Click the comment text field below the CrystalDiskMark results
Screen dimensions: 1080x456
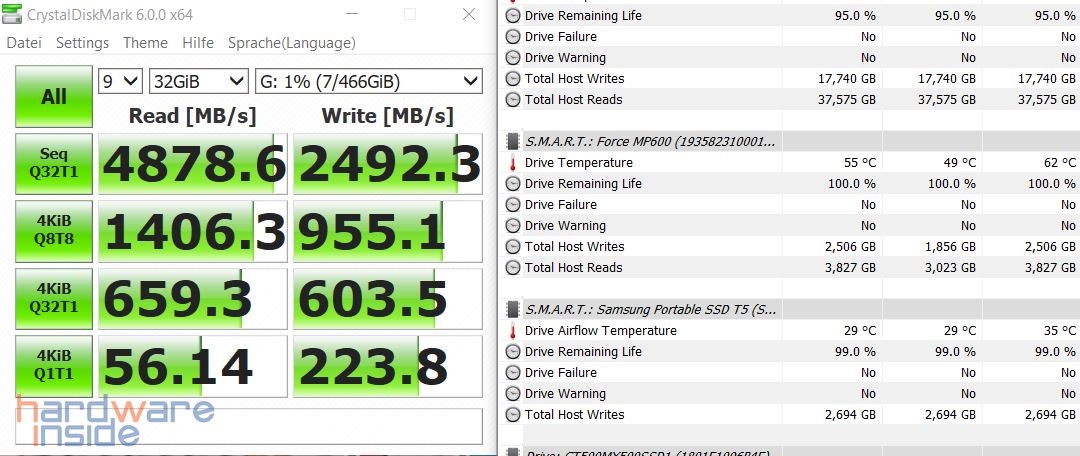click(x=249, y=426)
